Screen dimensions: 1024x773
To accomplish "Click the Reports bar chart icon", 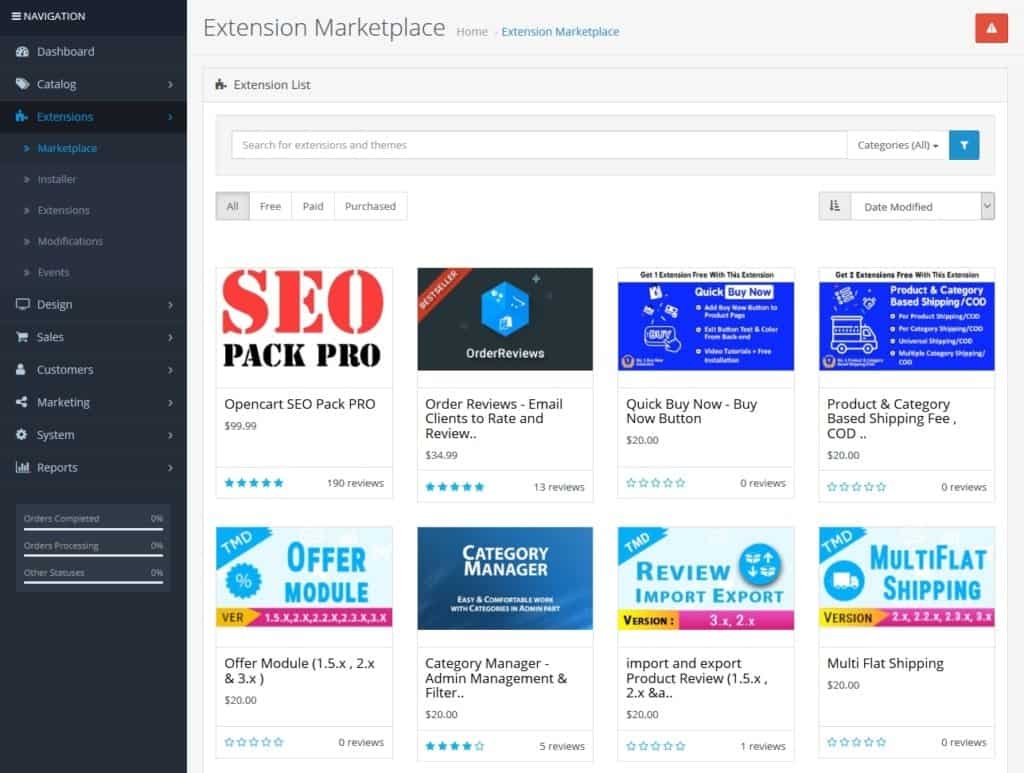I will (22, 467).
